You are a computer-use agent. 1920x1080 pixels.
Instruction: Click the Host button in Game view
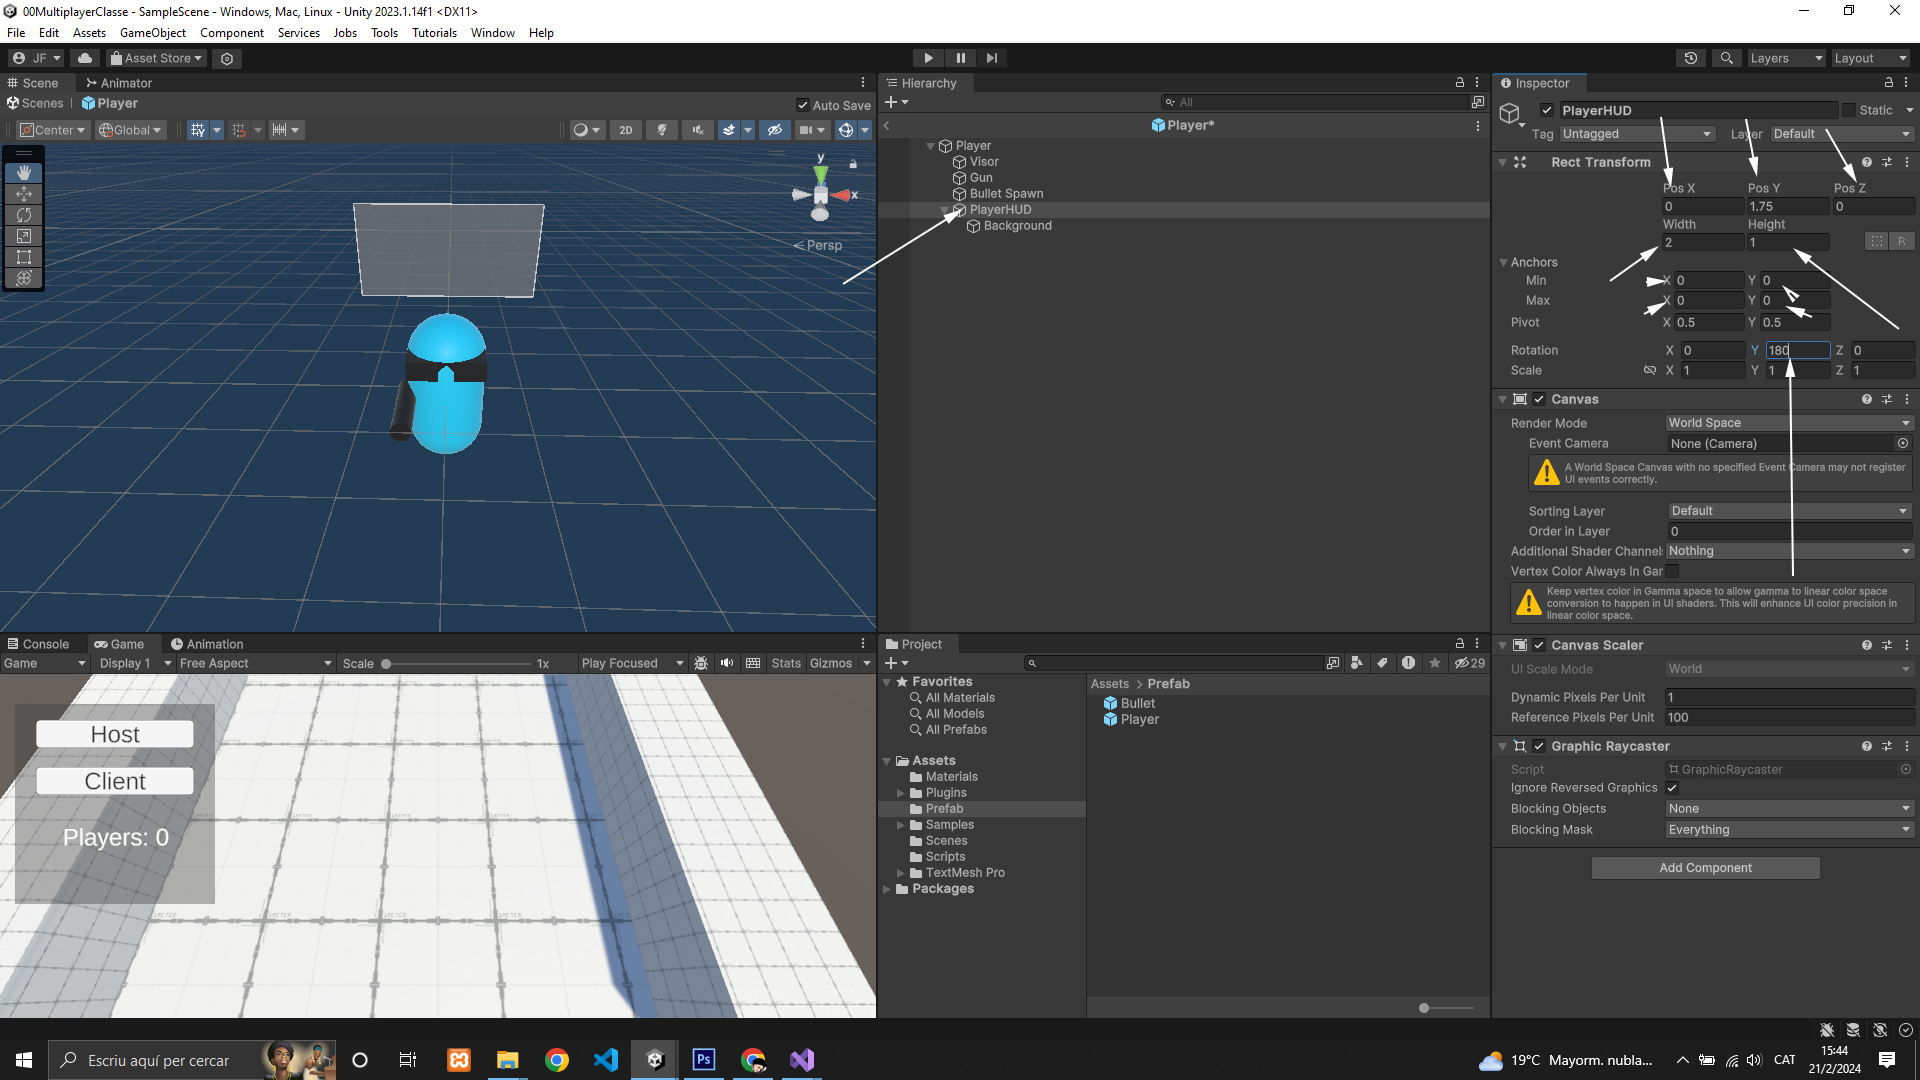[x=115, y=734]
